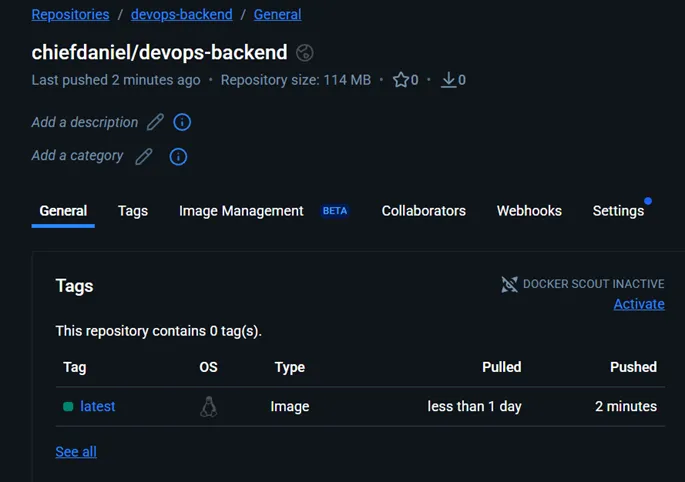Click the Pulled column header

502,367
